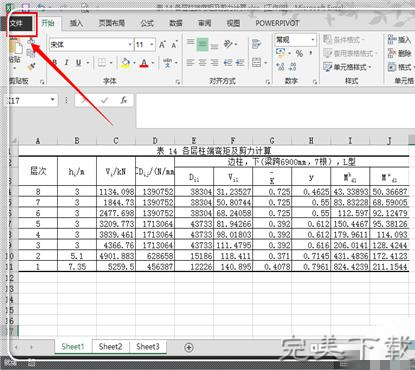Toggle the highlighted Middle Align icon
Screen dimensions: 415x370
pos(202,44)
